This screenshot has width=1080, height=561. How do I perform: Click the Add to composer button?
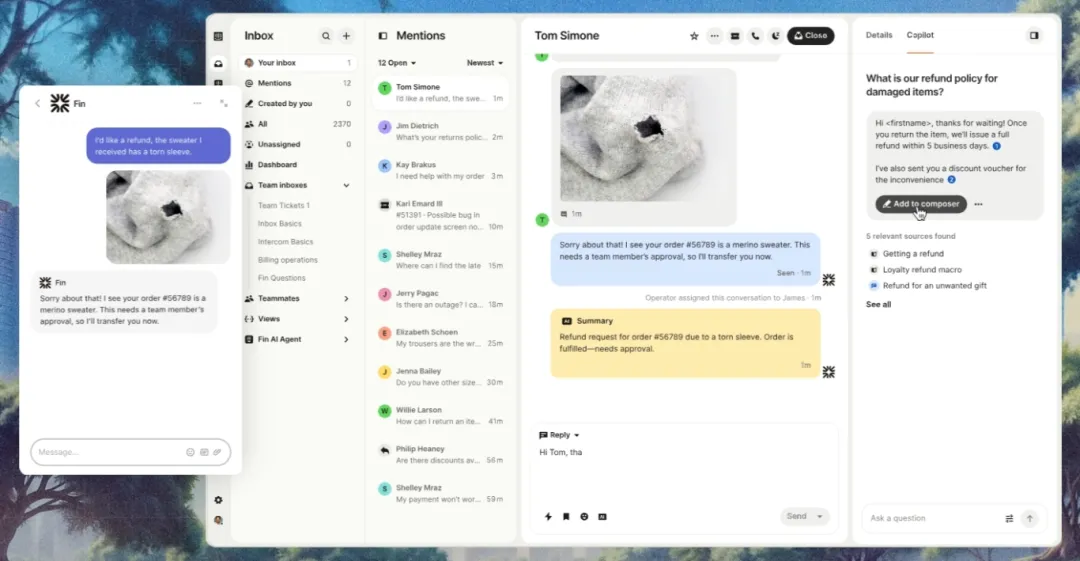(920, 204)
